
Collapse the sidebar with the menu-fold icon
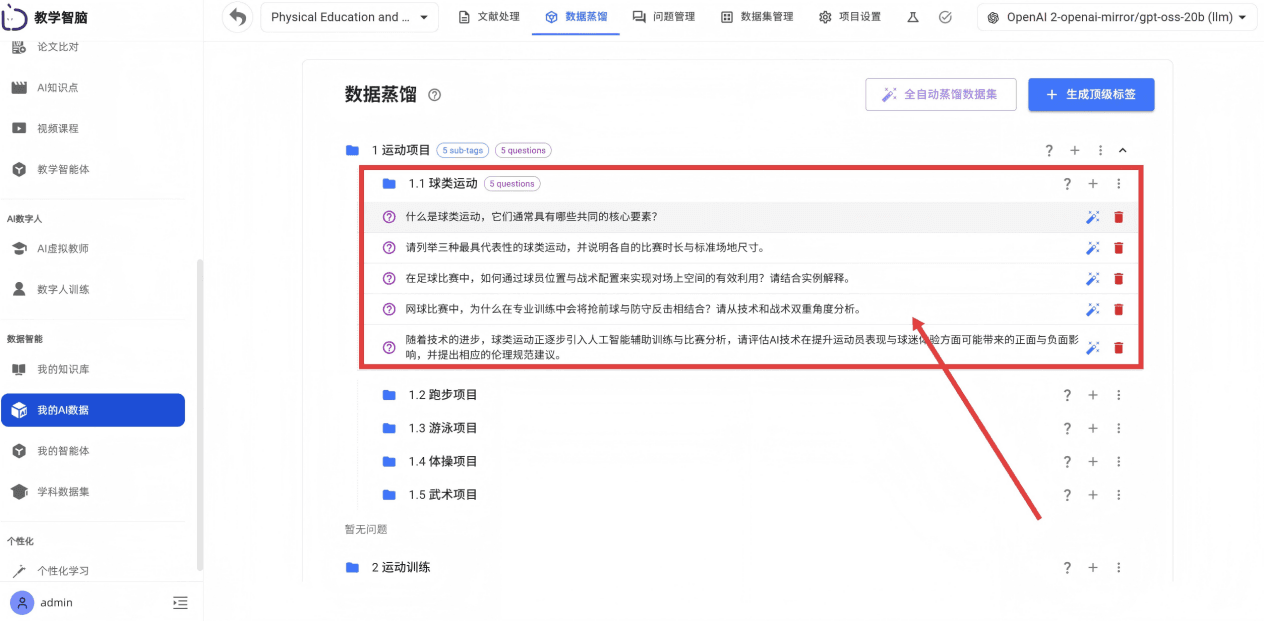click(x=180, y=603)
